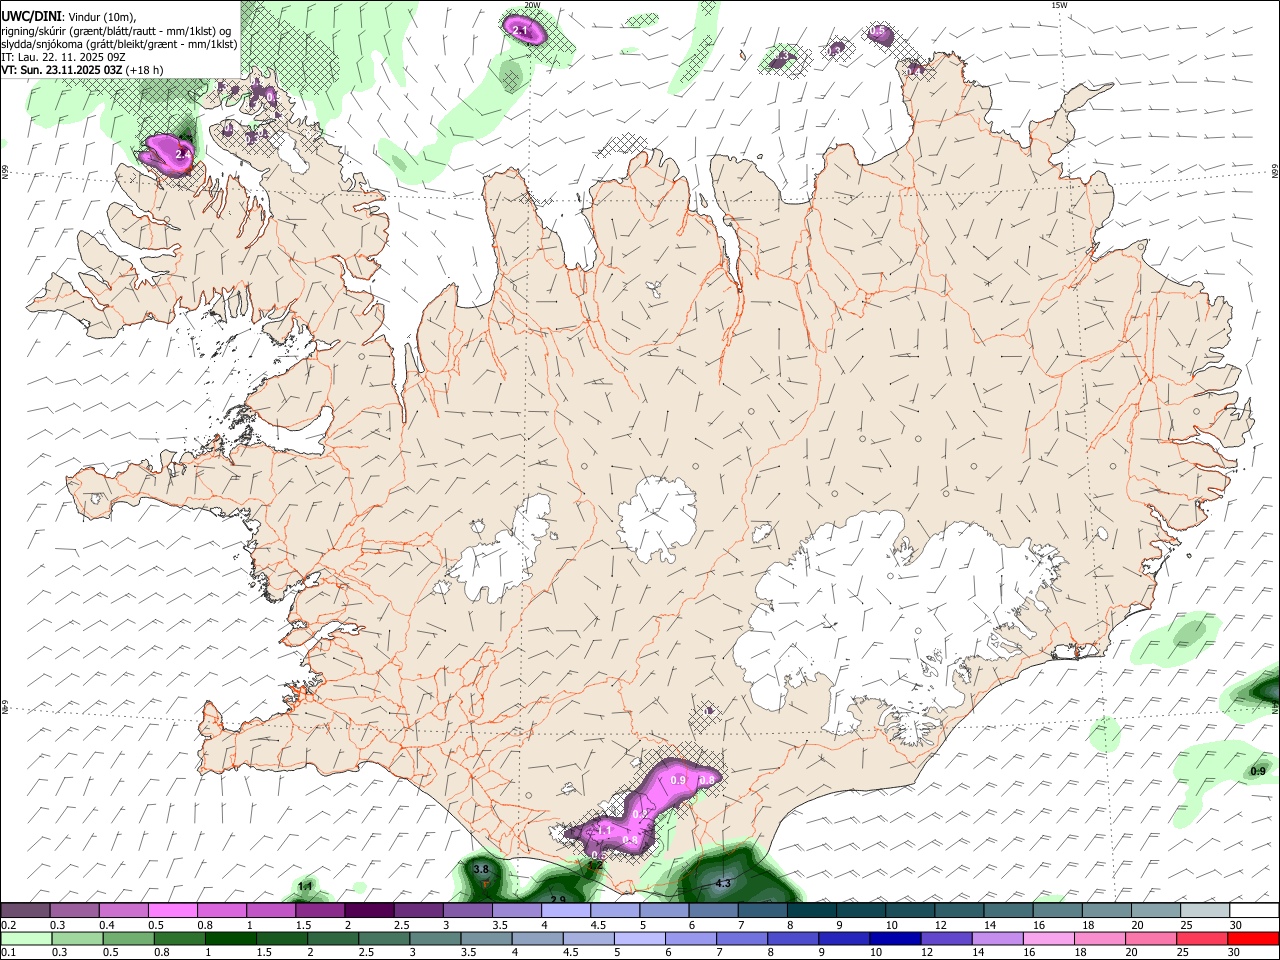Click the 20W longitude label
Viewport: 1280px width, 960px height.
pyautogui.click(x=533, y=5)
